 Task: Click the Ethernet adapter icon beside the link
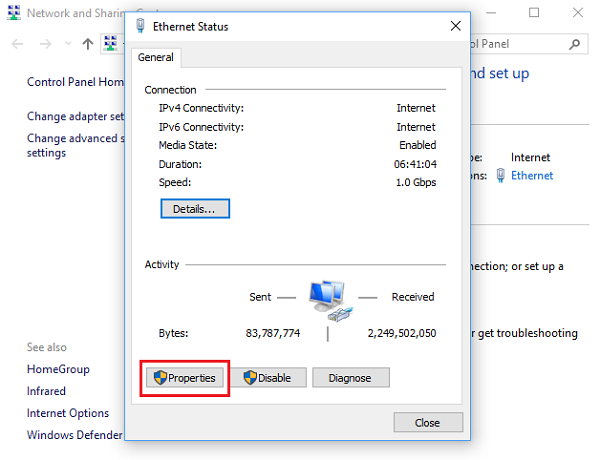click(x=500, y=175)
